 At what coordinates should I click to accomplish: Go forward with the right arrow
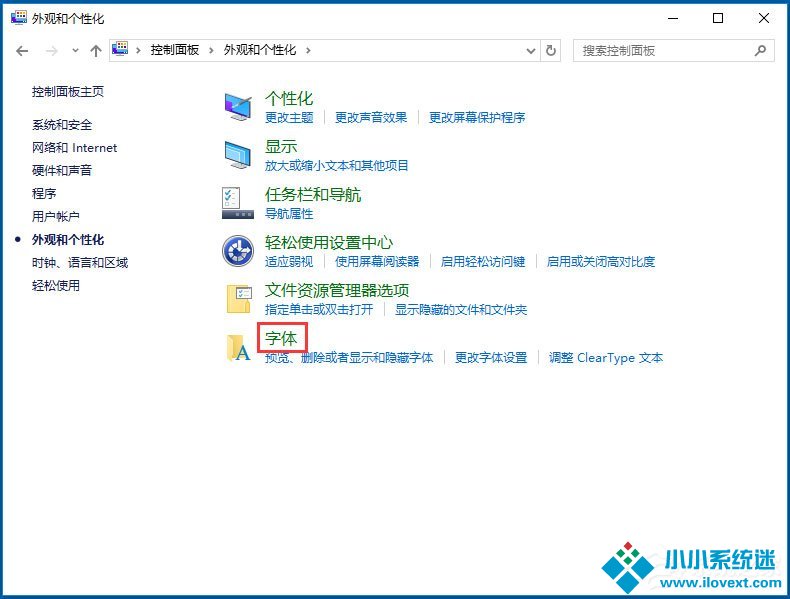click(51, 51)
